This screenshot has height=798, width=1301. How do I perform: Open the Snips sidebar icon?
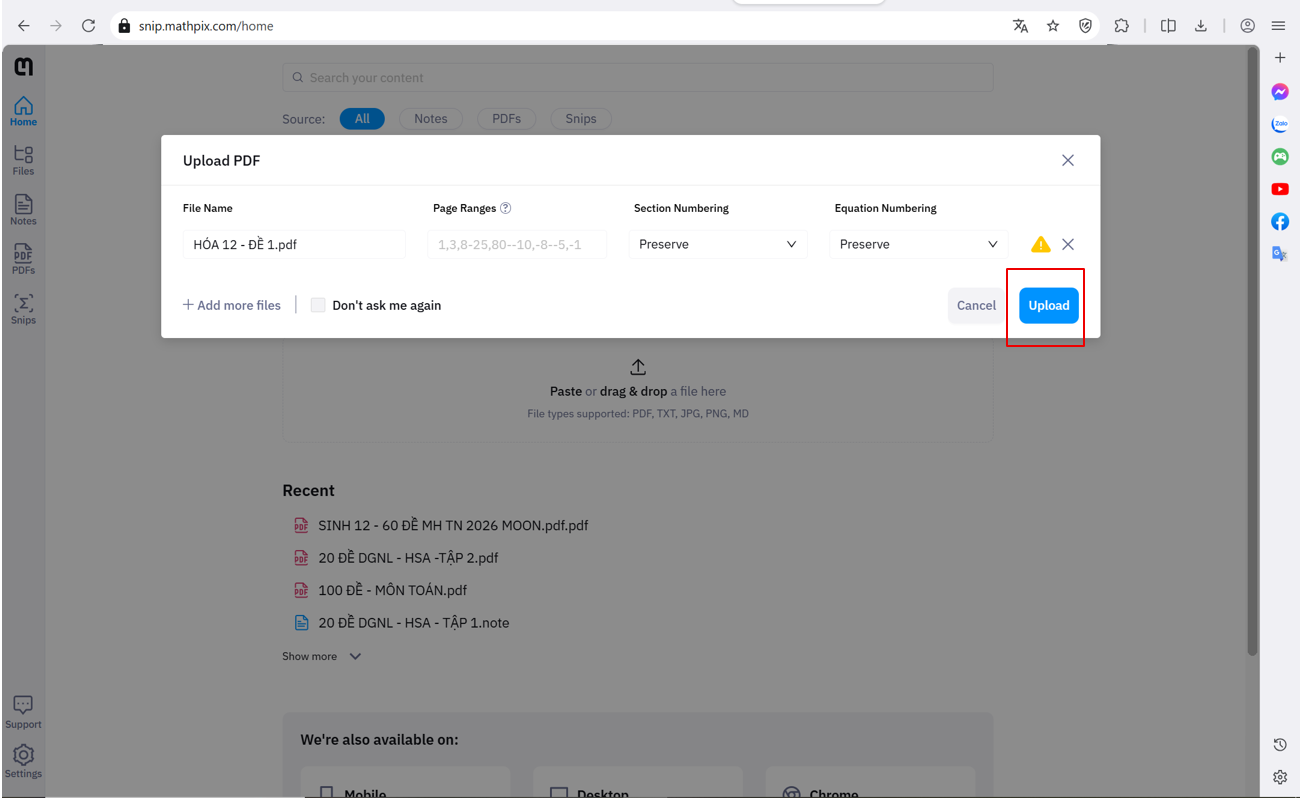(x=23, y=308)
